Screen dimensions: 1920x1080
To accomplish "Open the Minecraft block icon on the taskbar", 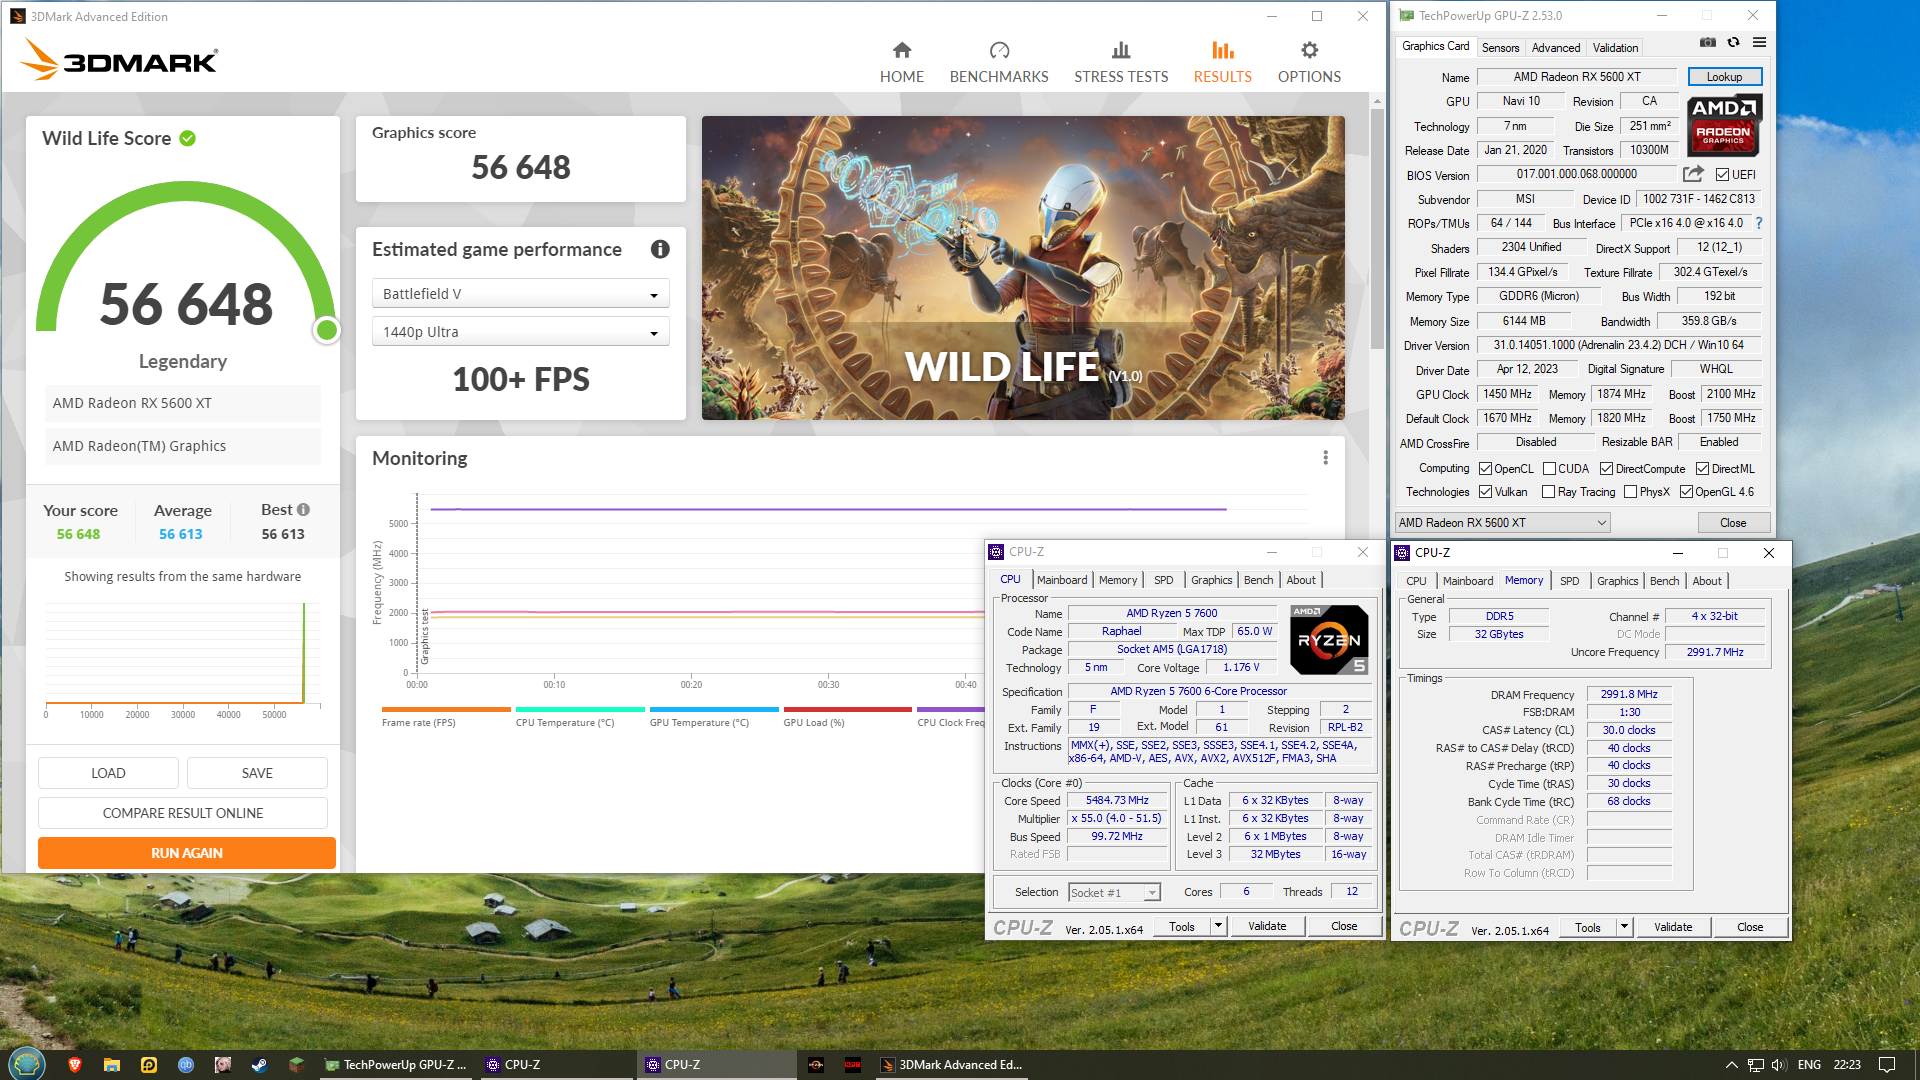I will (x=296, y=1065).
